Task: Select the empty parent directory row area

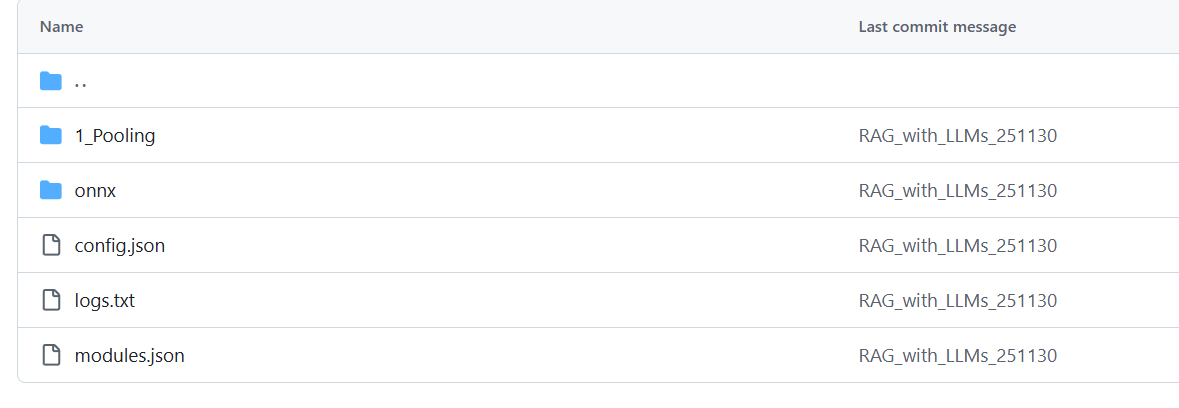Action: point(599,81)
